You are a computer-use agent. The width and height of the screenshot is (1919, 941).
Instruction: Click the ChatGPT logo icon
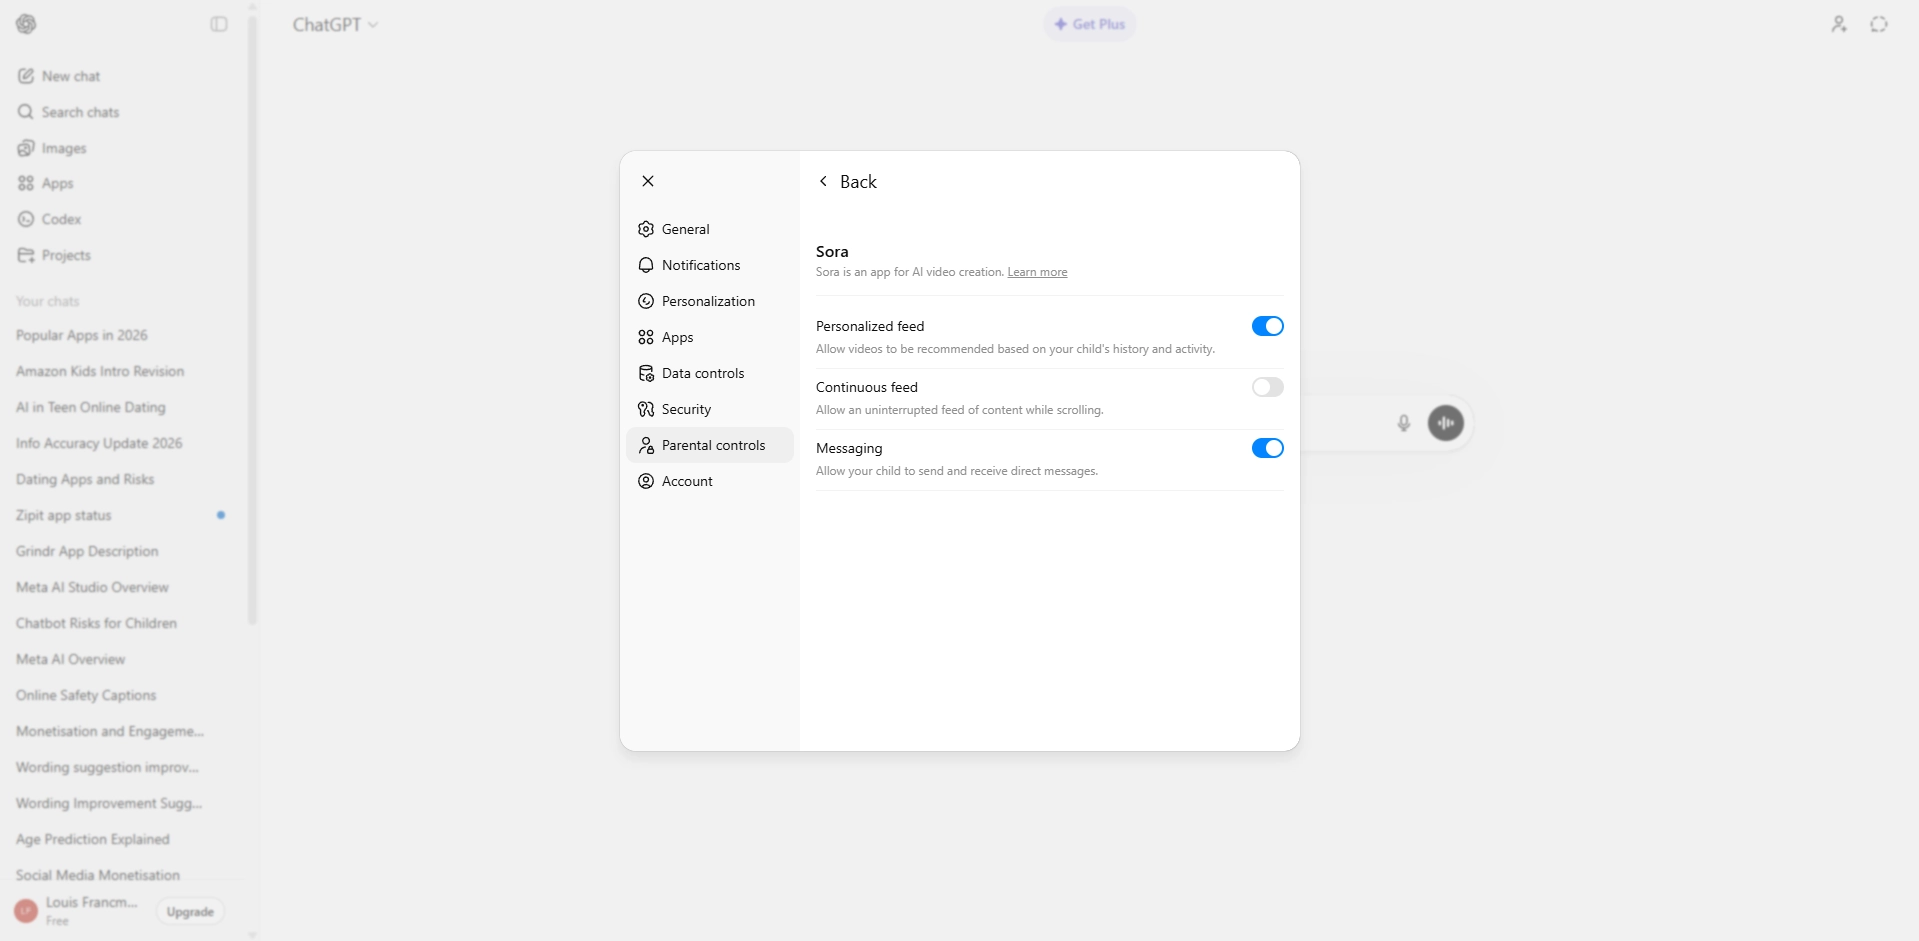26,24
